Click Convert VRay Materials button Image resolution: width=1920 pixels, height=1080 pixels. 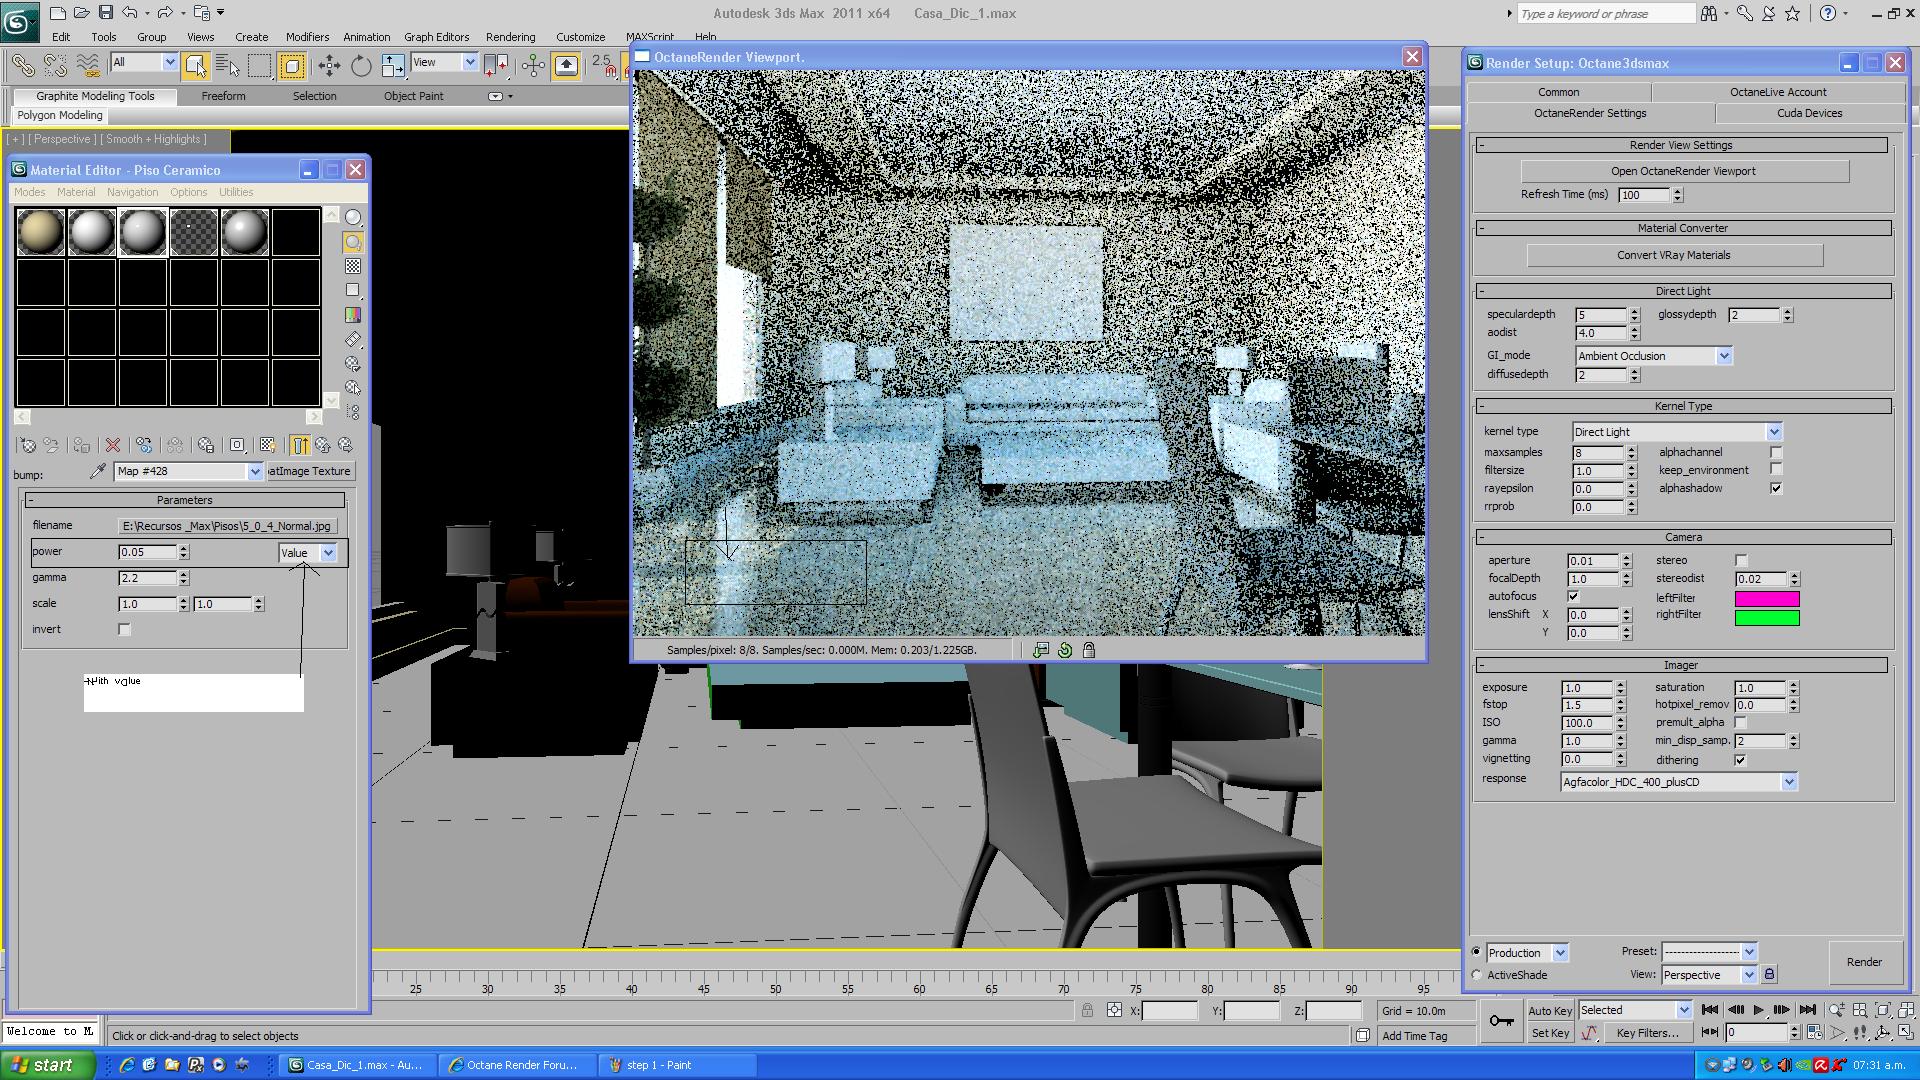[x=1673, y=255]
